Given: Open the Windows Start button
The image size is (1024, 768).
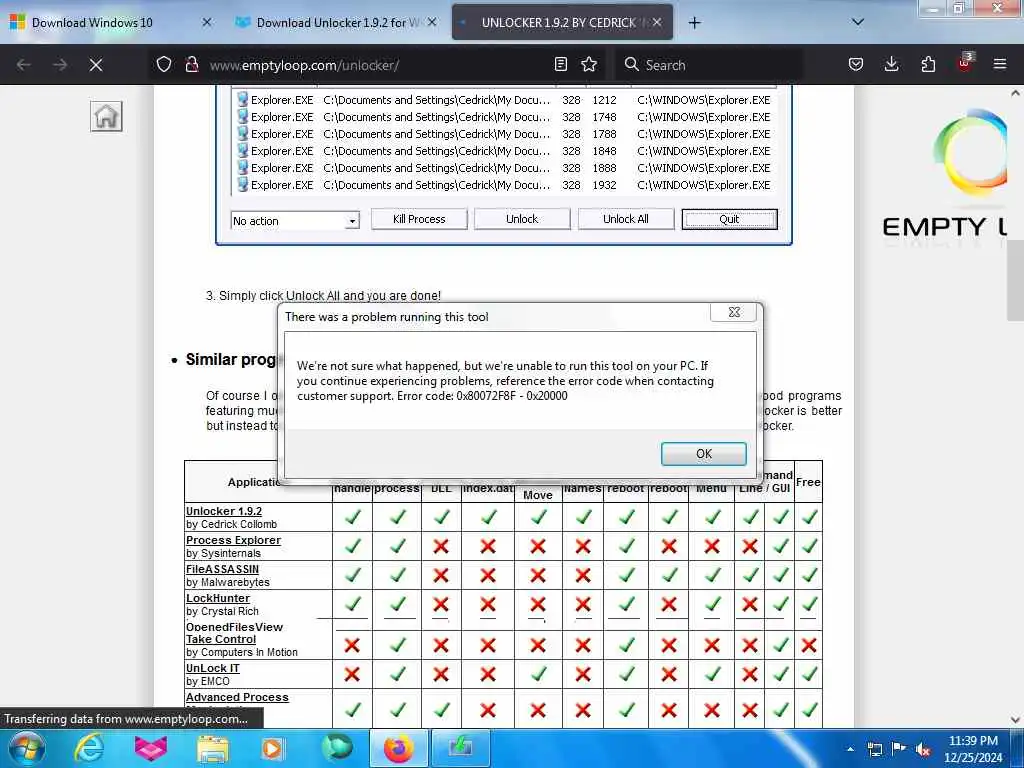Looking at the screenshot, I should tap(26, 748).
